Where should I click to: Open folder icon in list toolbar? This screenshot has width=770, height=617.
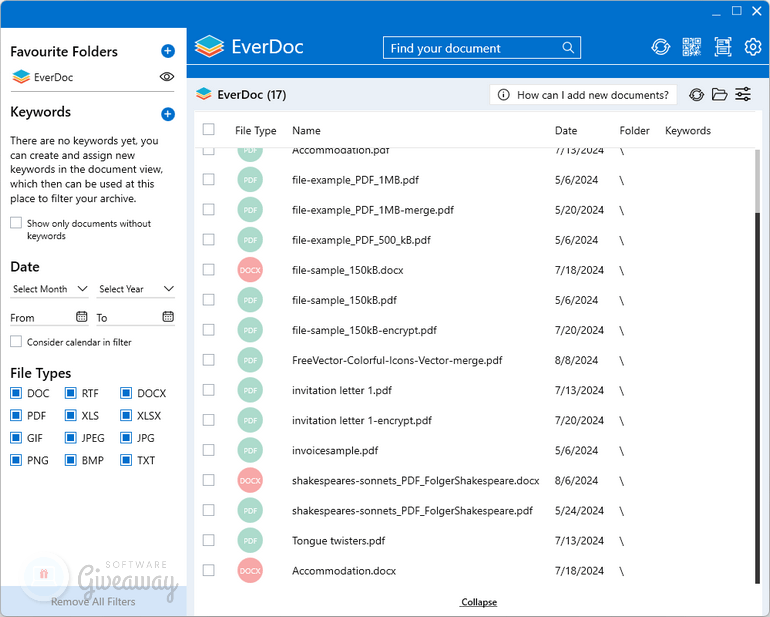719,94
